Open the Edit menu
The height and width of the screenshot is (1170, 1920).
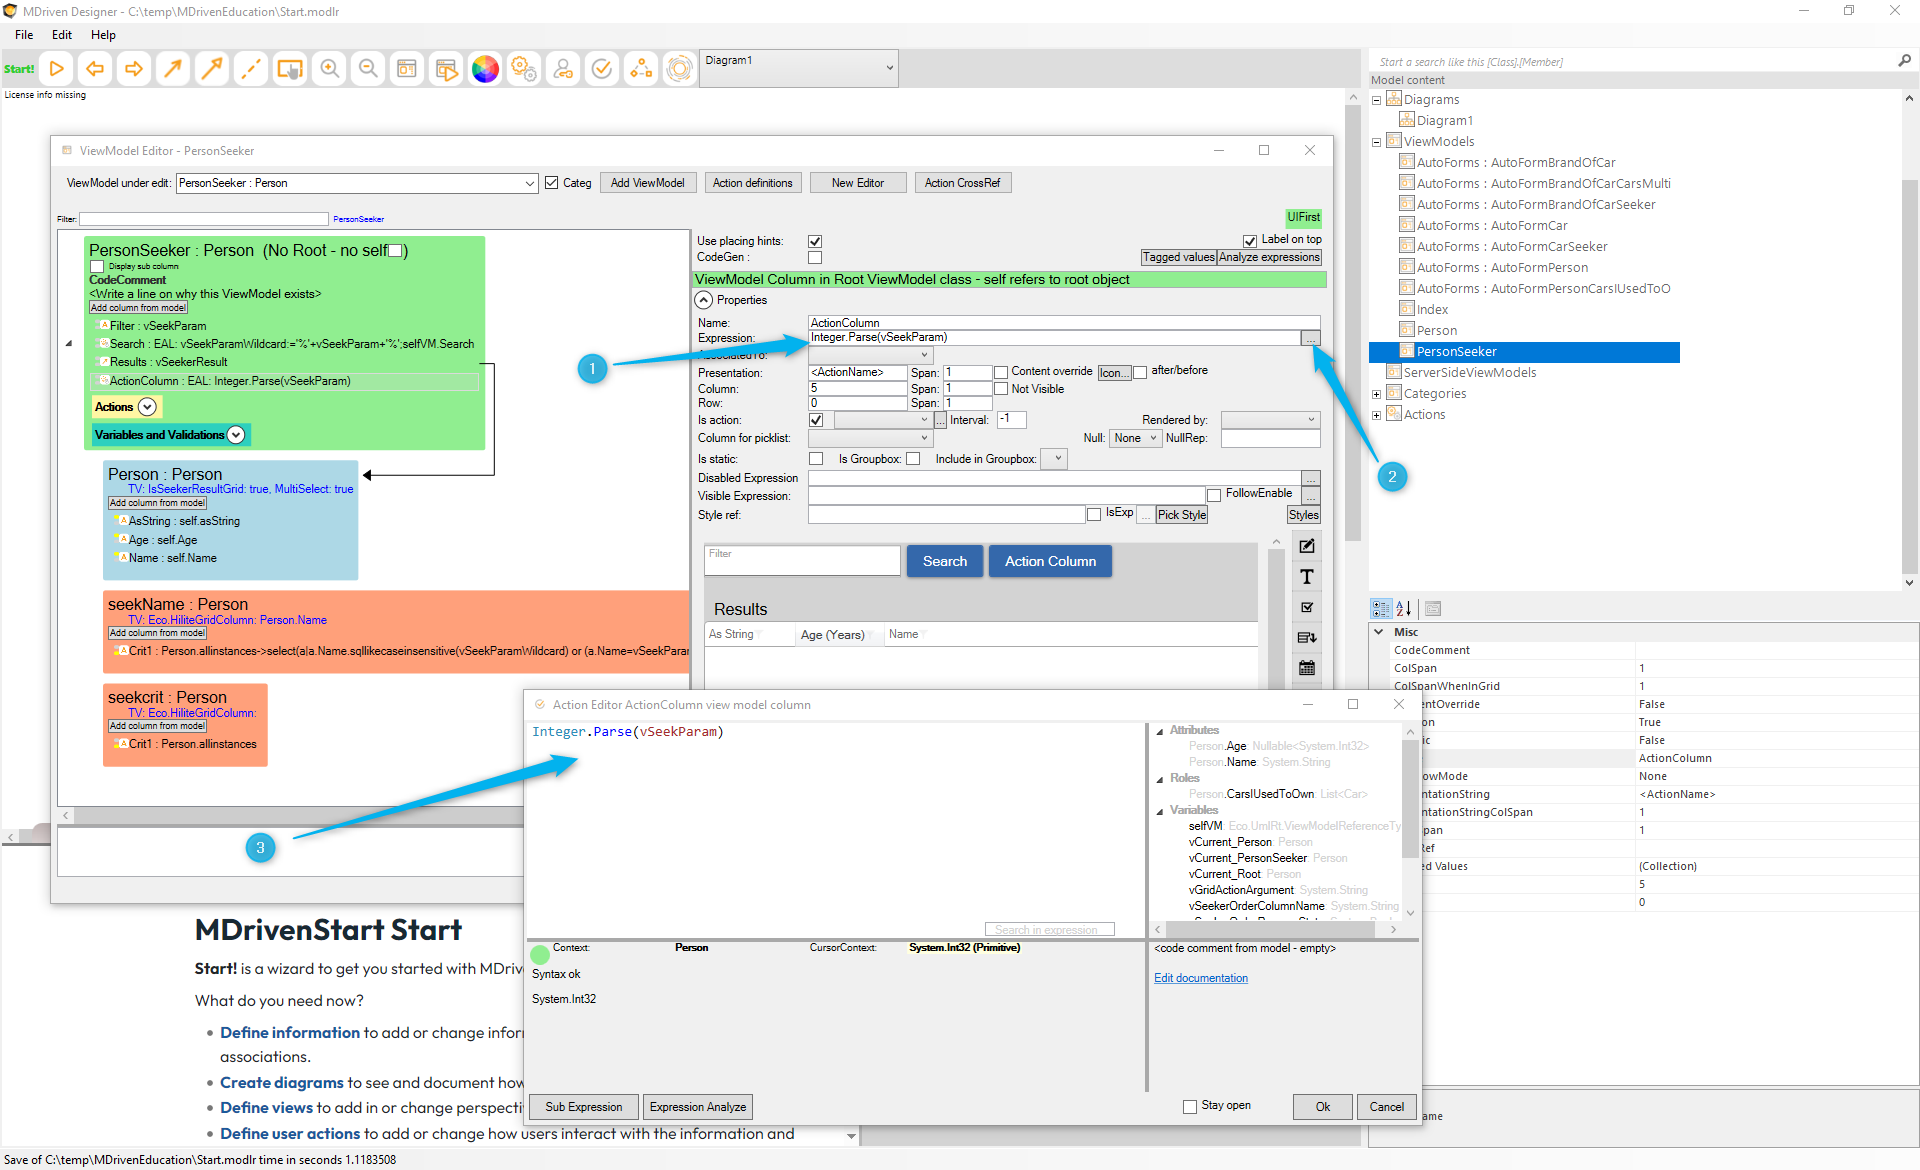[62, 35]
